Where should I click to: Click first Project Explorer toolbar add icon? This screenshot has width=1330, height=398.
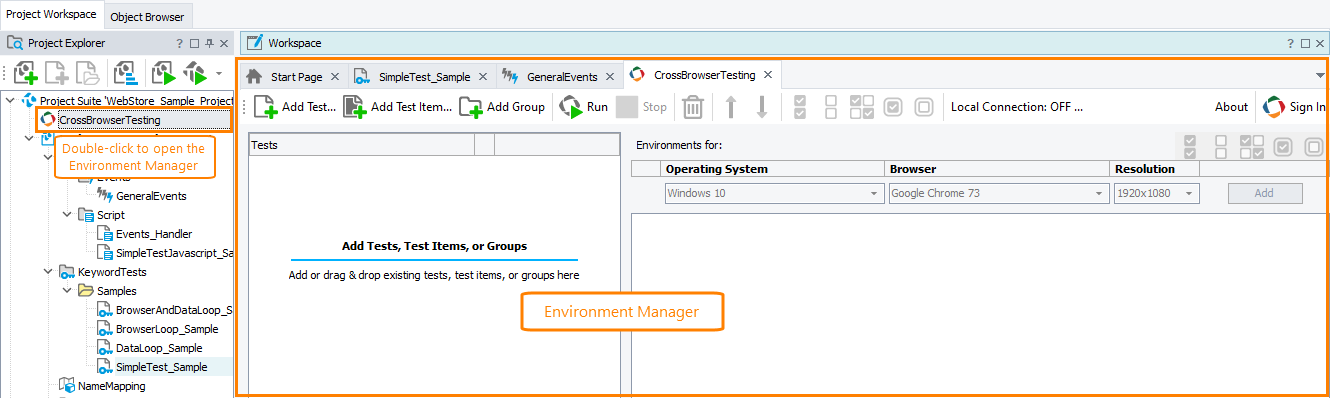point(26,73)
